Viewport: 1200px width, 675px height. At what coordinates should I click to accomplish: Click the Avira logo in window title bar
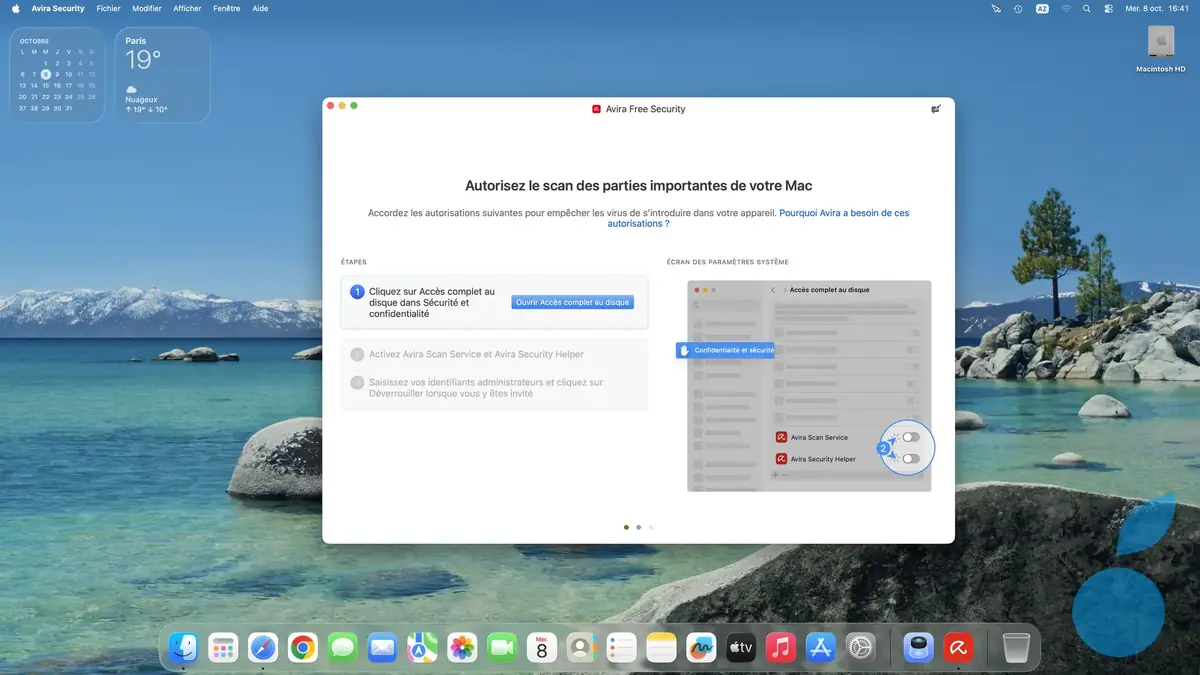(597, 109)
